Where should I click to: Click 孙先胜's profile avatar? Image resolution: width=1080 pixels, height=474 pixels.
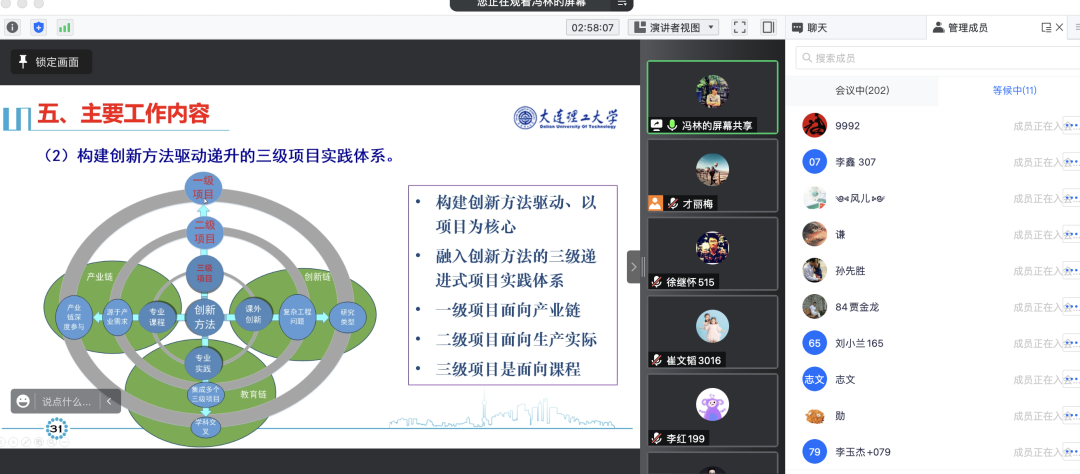pos(815,271)
